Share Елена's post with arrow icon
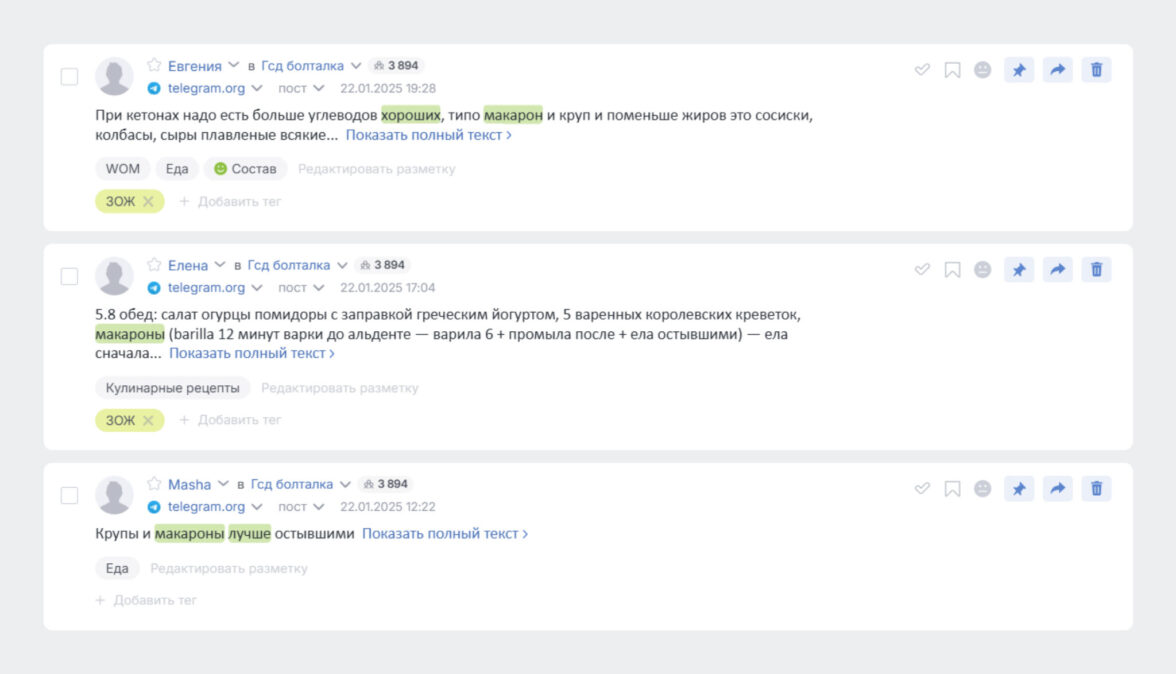 click(1058, 269)
